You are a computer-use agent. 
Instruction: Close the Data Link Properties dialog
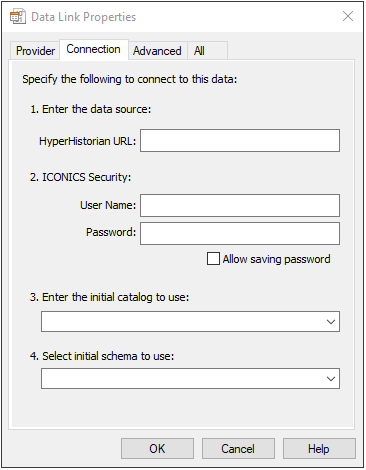[x=348, y=16]
